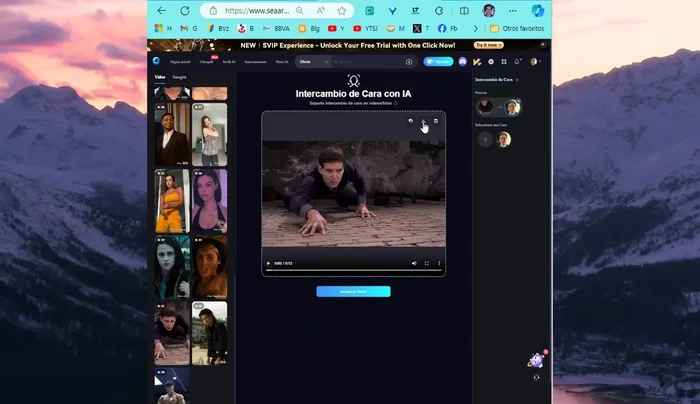
Task: Click the site logo in navbar
Action: point(156,61)
